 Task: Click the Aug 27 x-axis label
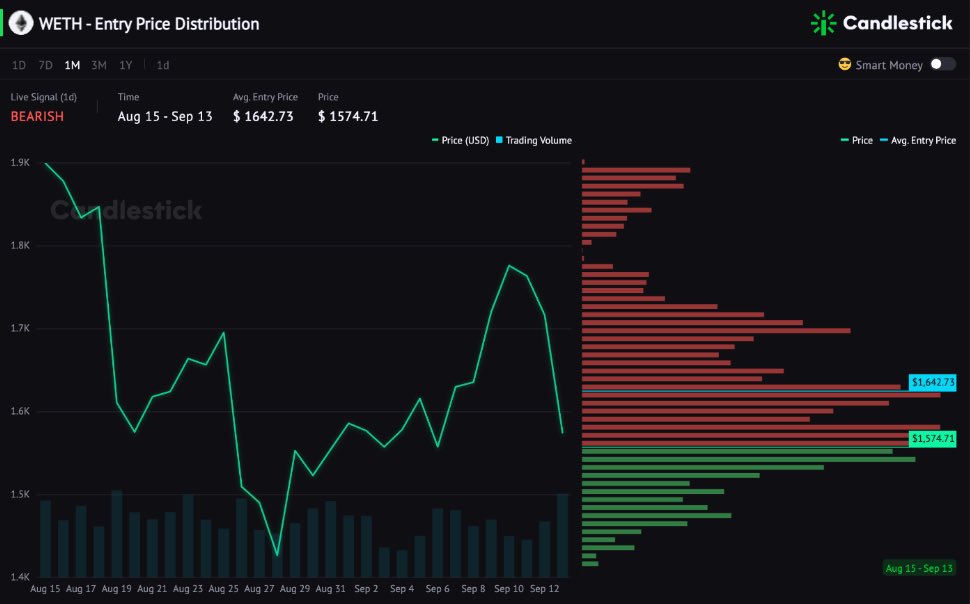(259, 589)
